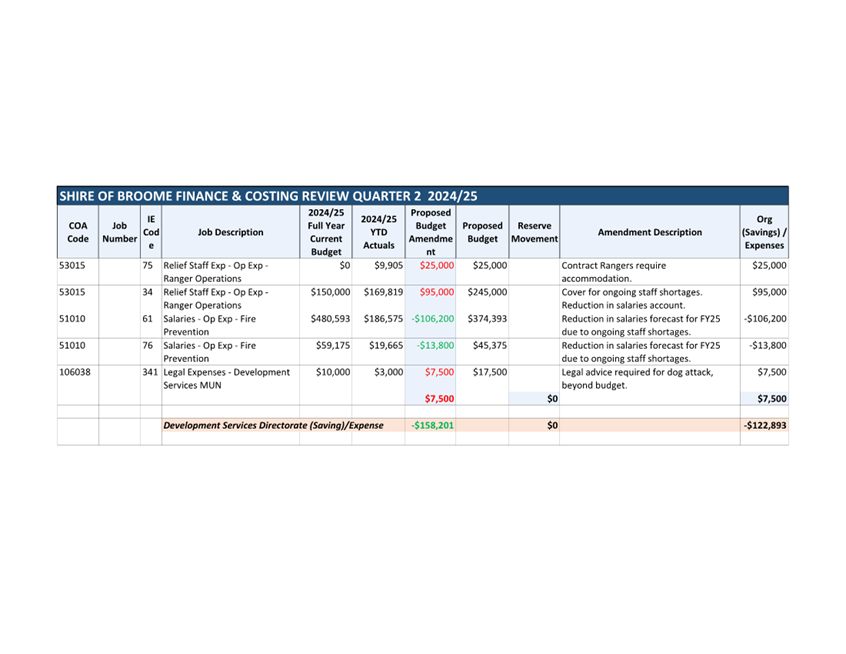Screen dimensions: 846x654
Task: Click the red $95,000 proposed amendment
Action: (437, 292)
